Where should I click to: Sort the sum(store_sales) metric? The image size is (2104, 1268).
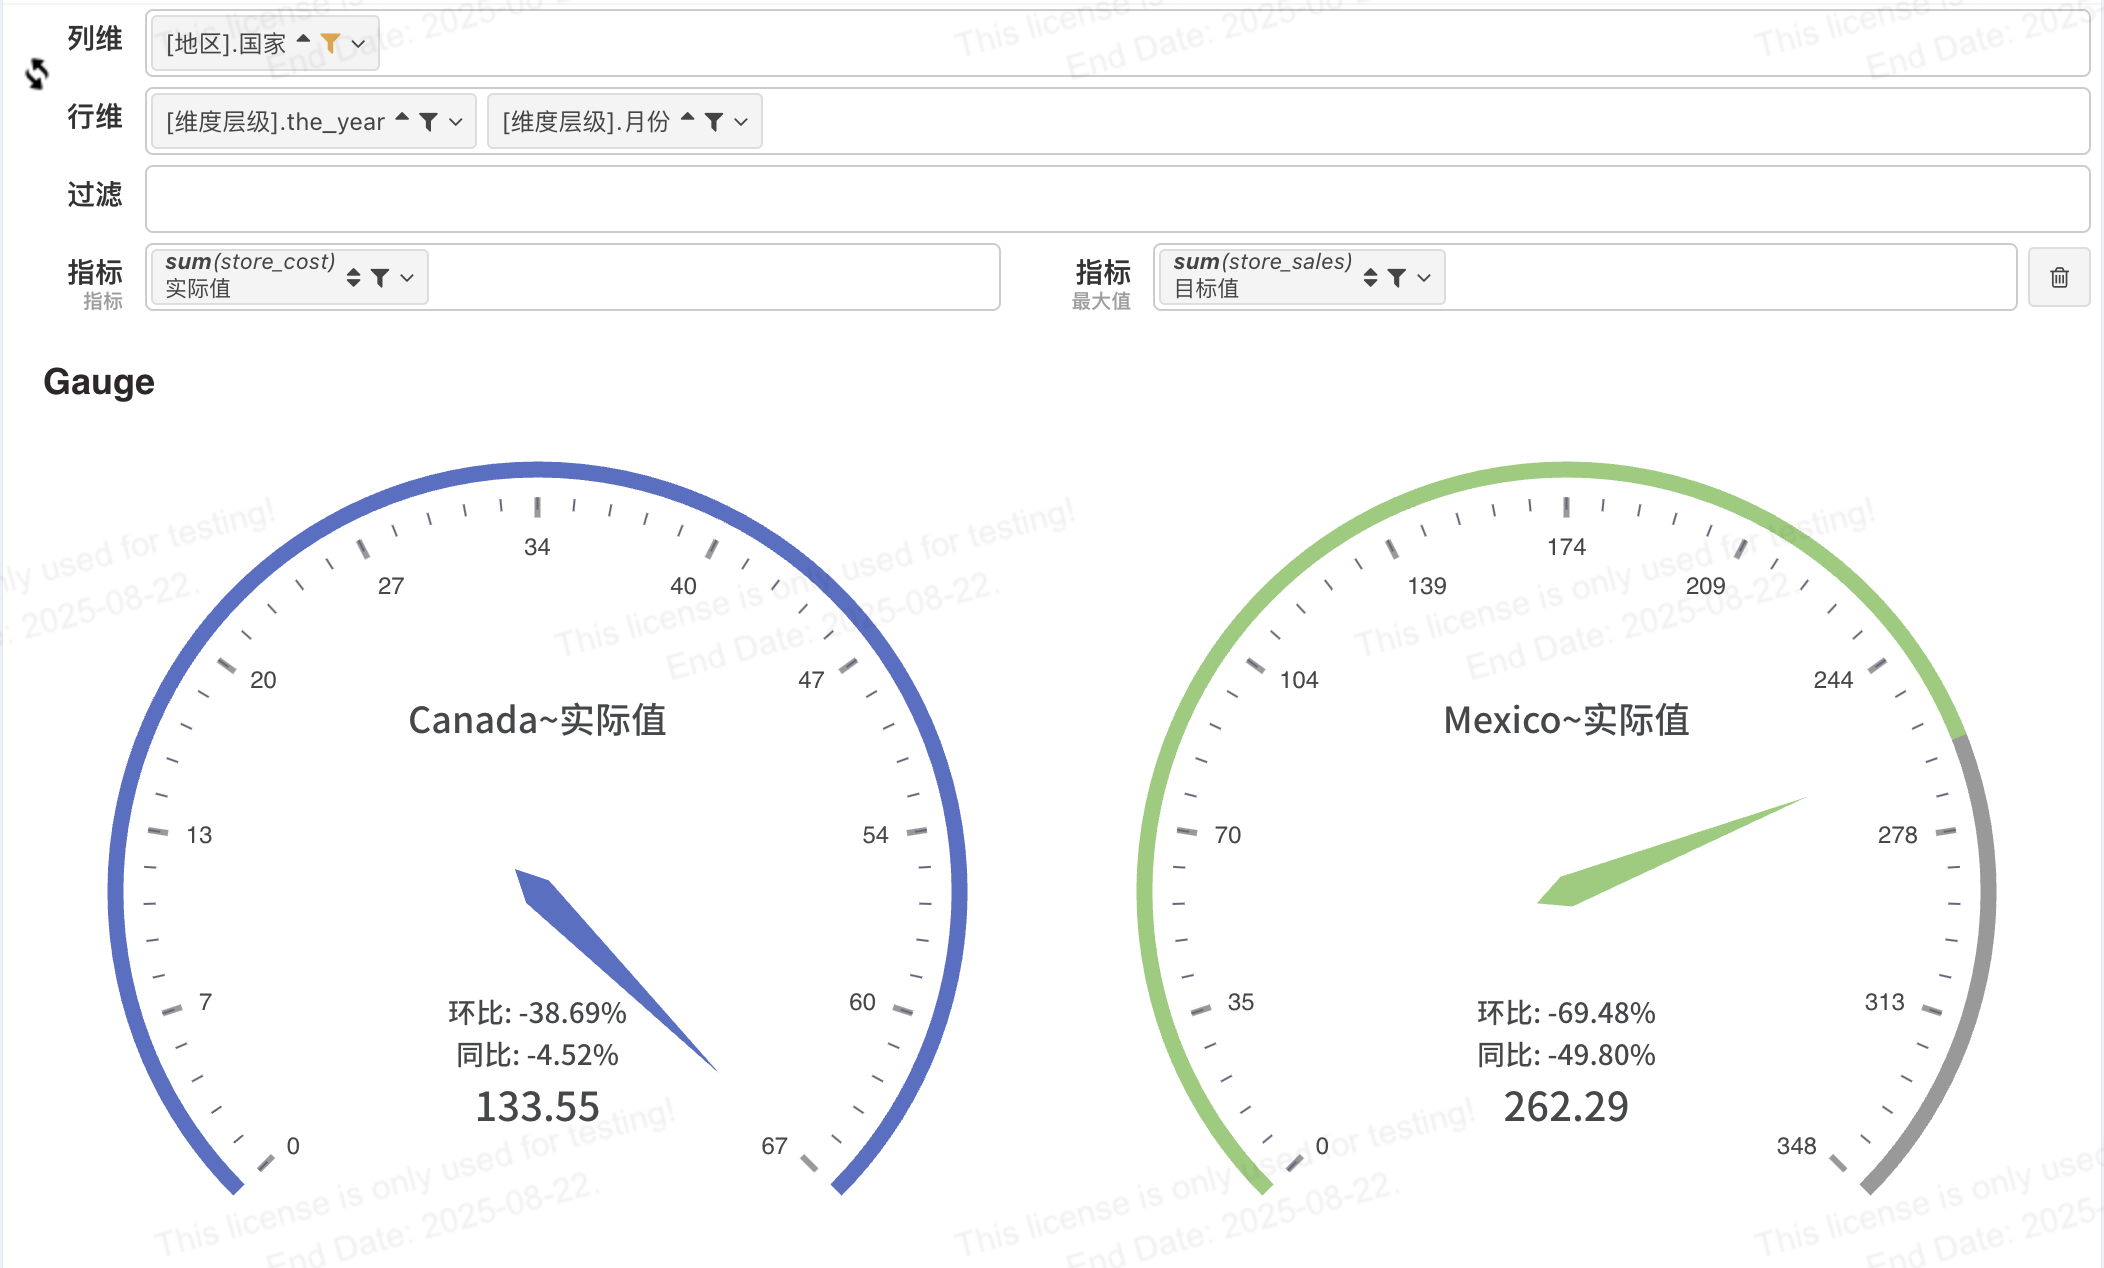(x=1371, y=277)
